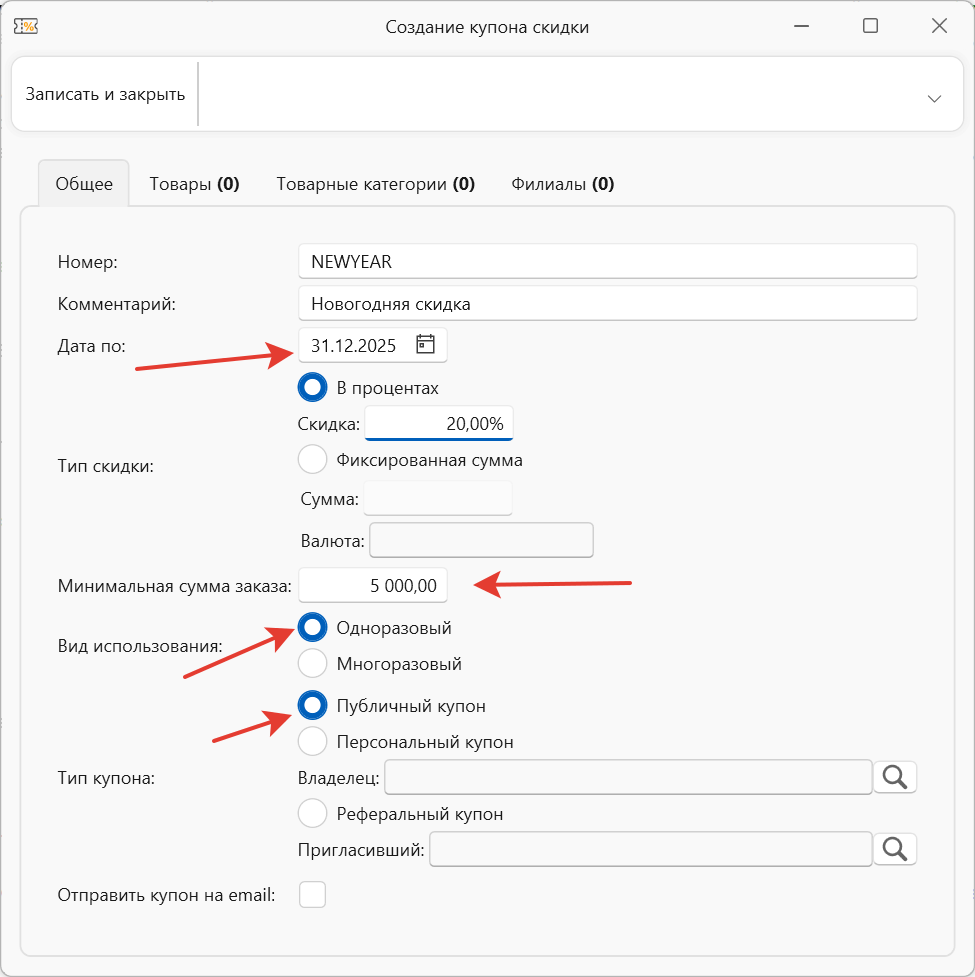The width and height of the screenshot is (975, 977).
Task: Switch to the Товары tab
Action: coord(194,184)
